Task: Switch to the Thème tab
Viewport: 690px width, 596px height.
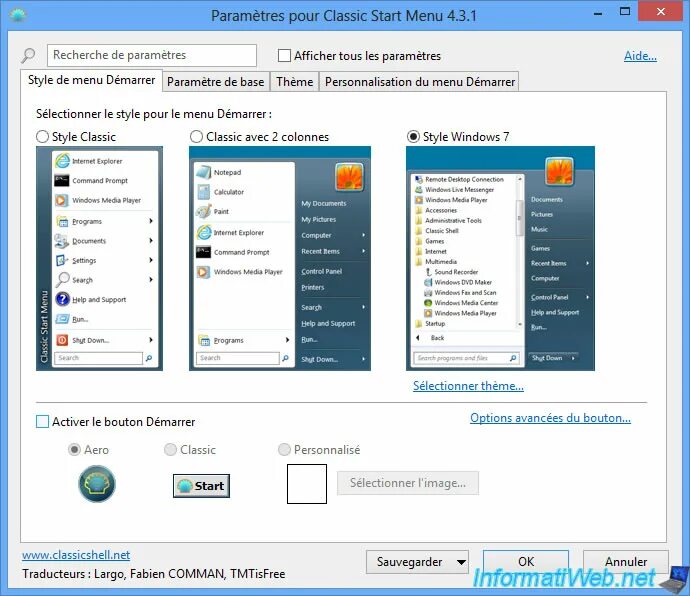Action: (294, 82)
